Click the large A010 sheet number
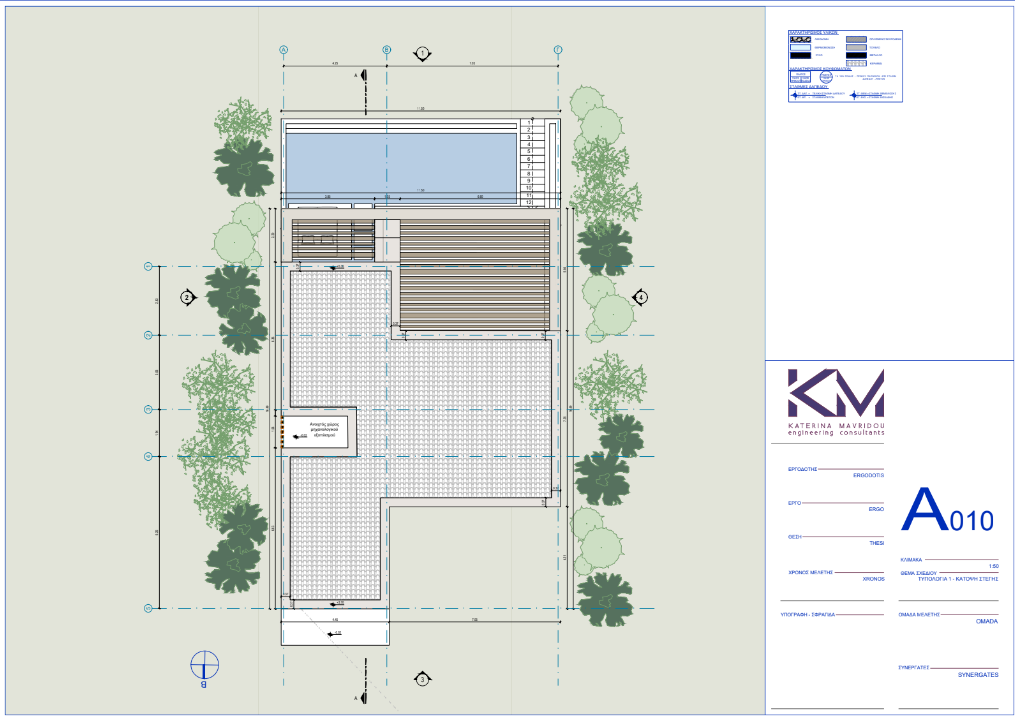The image size is (1015, 719). tap(947, 512)
